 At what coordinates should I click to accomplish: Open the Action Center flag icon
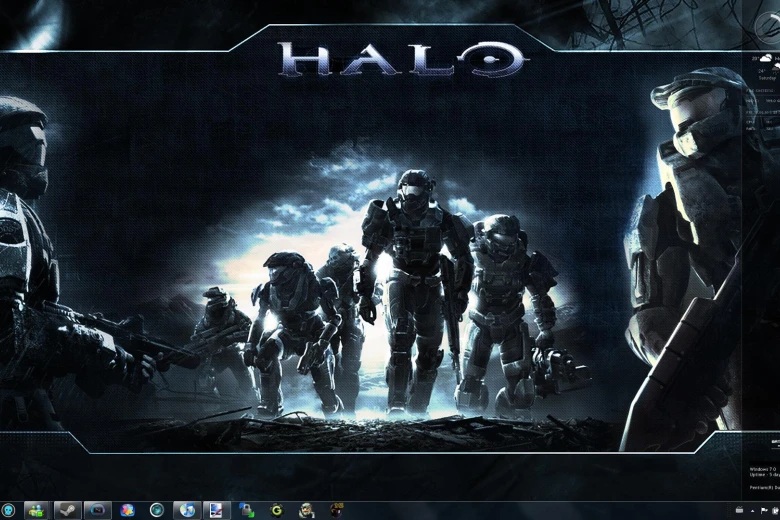coord(764,511)
